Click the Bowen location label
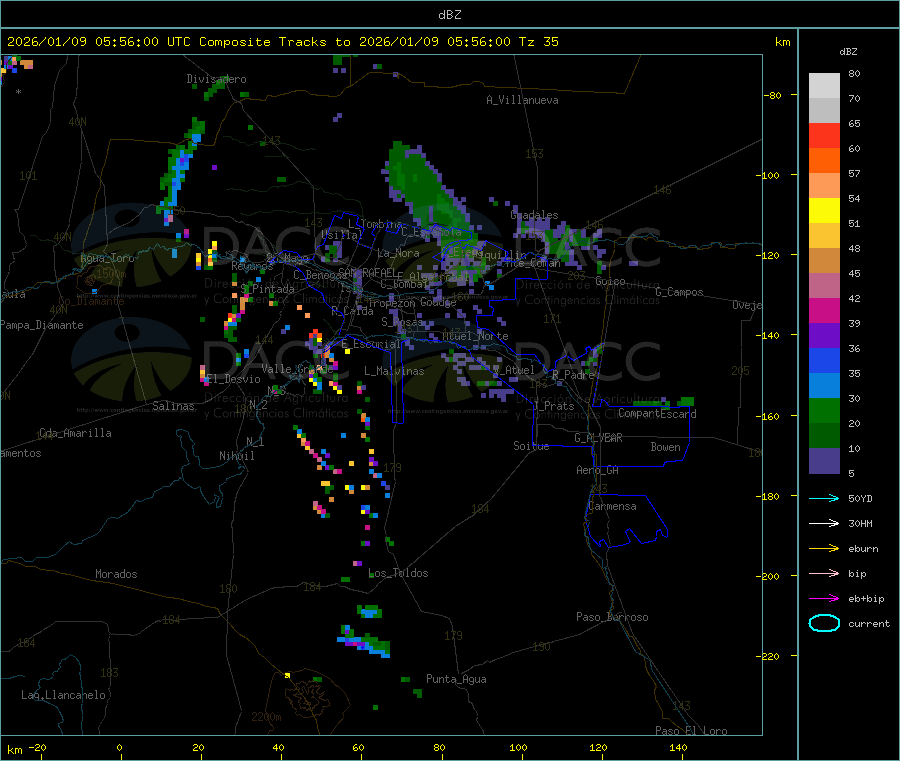This screenshot has width=900, height=761. 666,447
